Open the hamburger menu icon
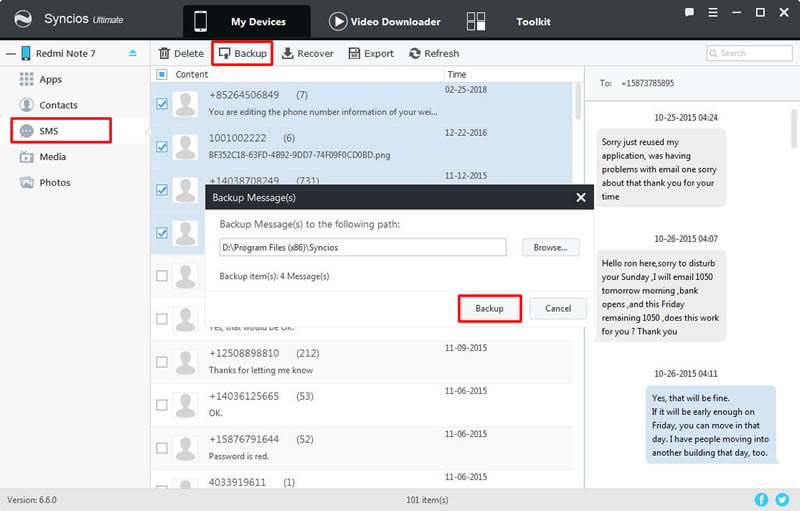The height and width of the screenshot is (511, 800). [713, 12]
